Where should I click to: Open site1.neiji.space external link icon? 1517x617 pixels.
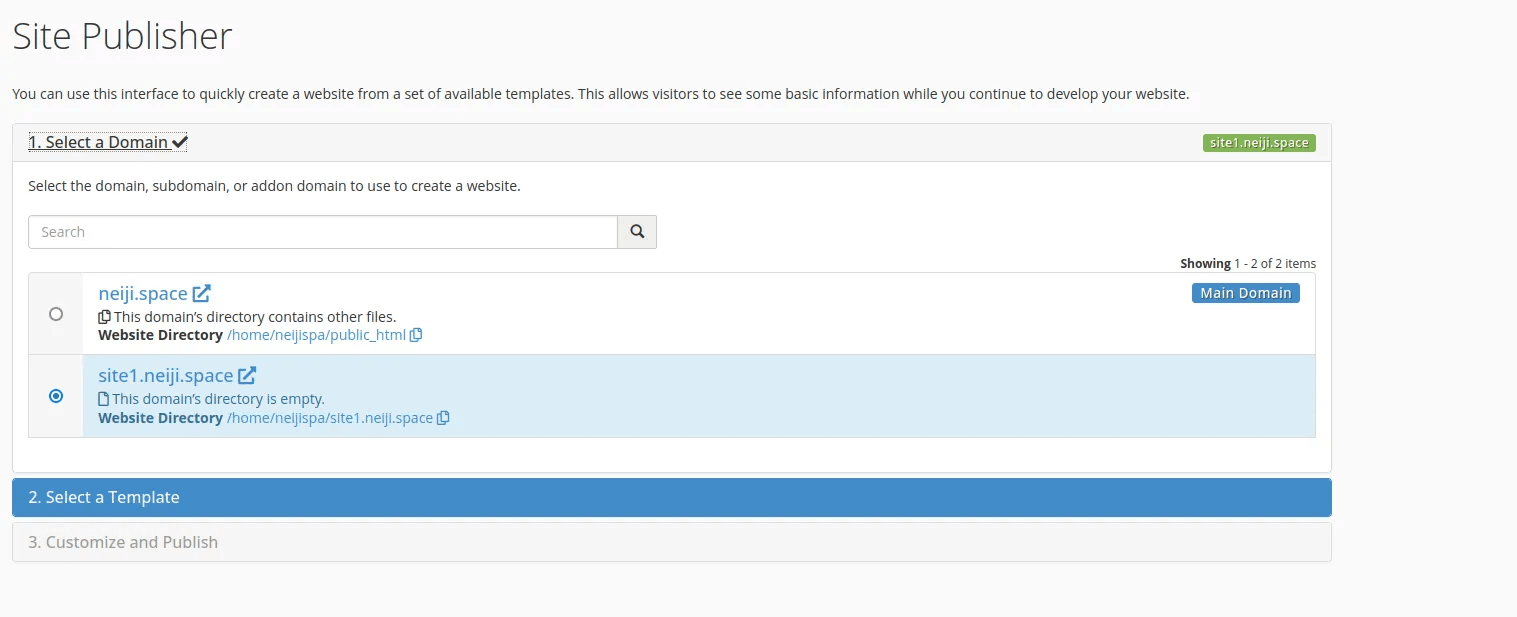(247, 376)
